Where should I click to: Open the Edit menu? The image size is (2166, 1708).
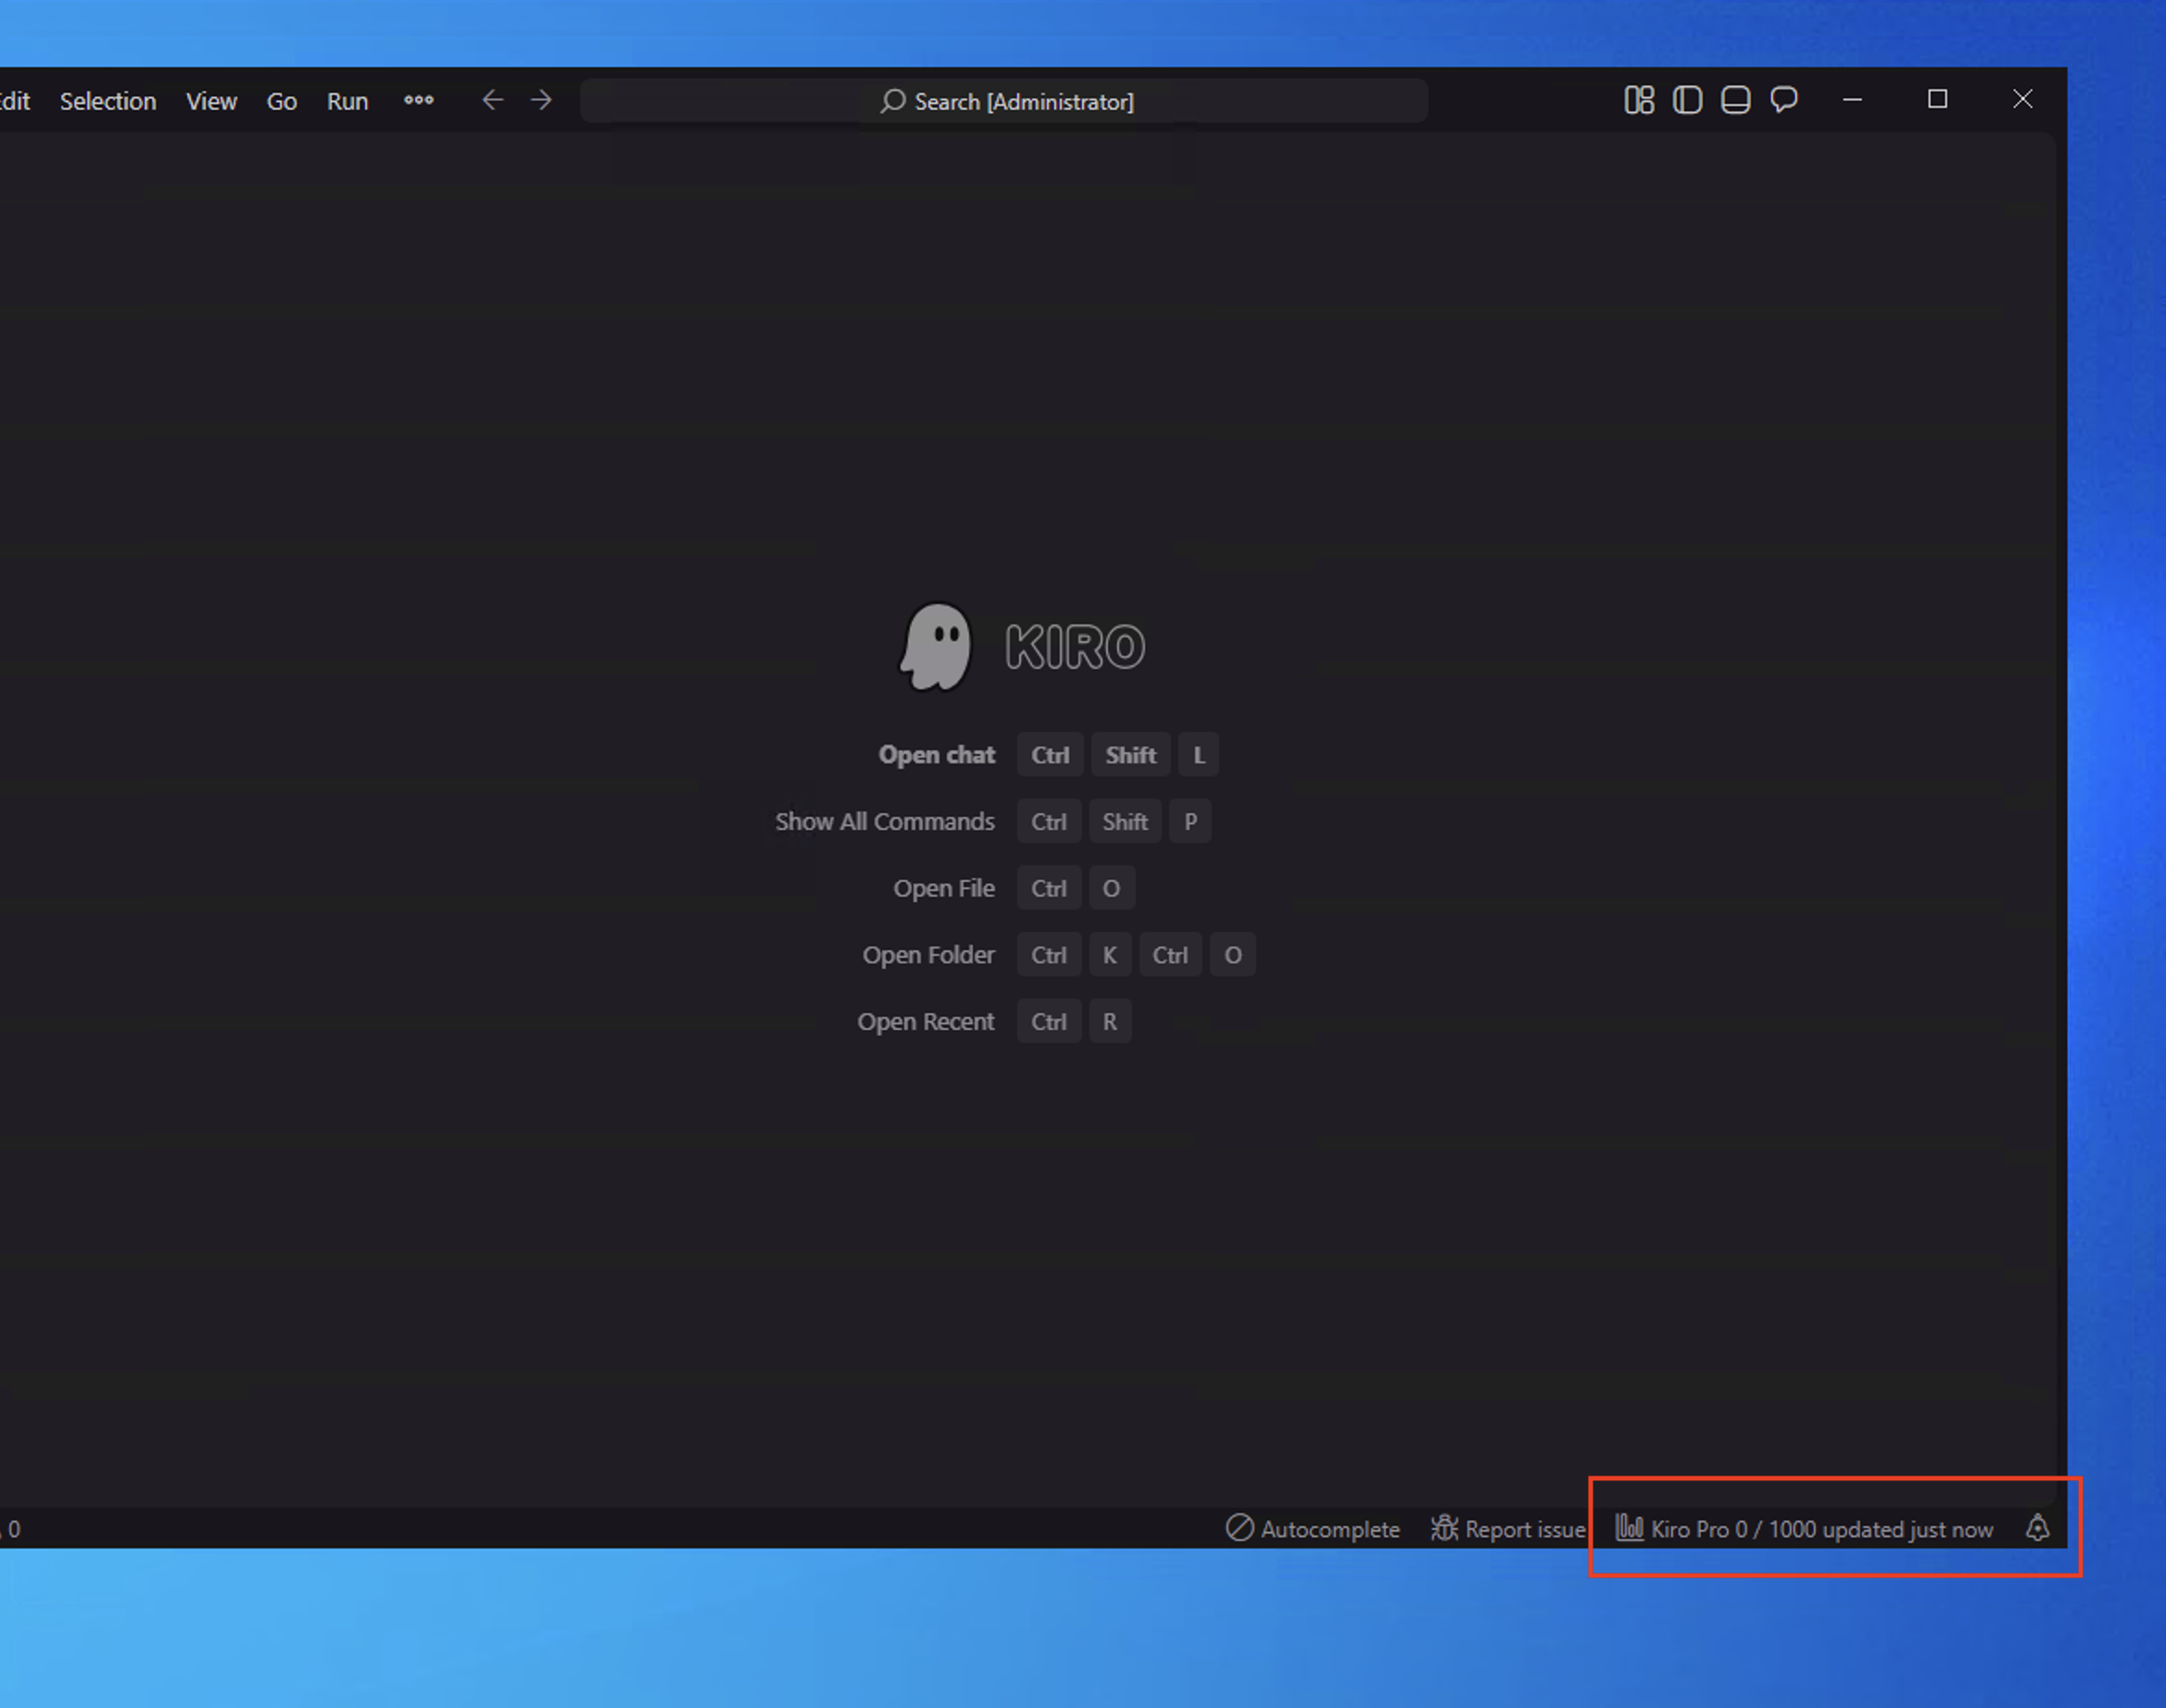[15, 101]
